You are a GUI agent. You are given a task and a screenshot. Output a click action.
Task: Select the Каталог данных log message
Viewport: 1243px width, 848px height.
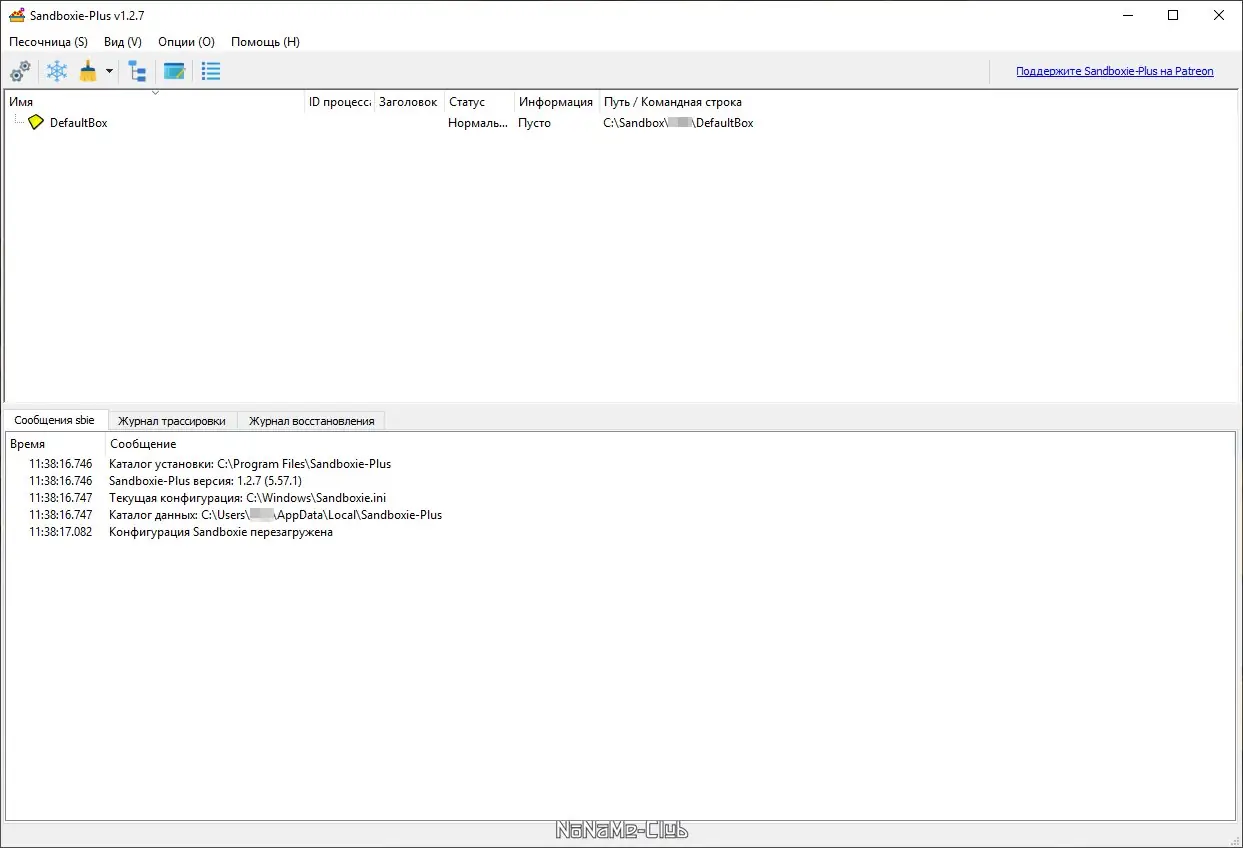[x=275, y=515]
